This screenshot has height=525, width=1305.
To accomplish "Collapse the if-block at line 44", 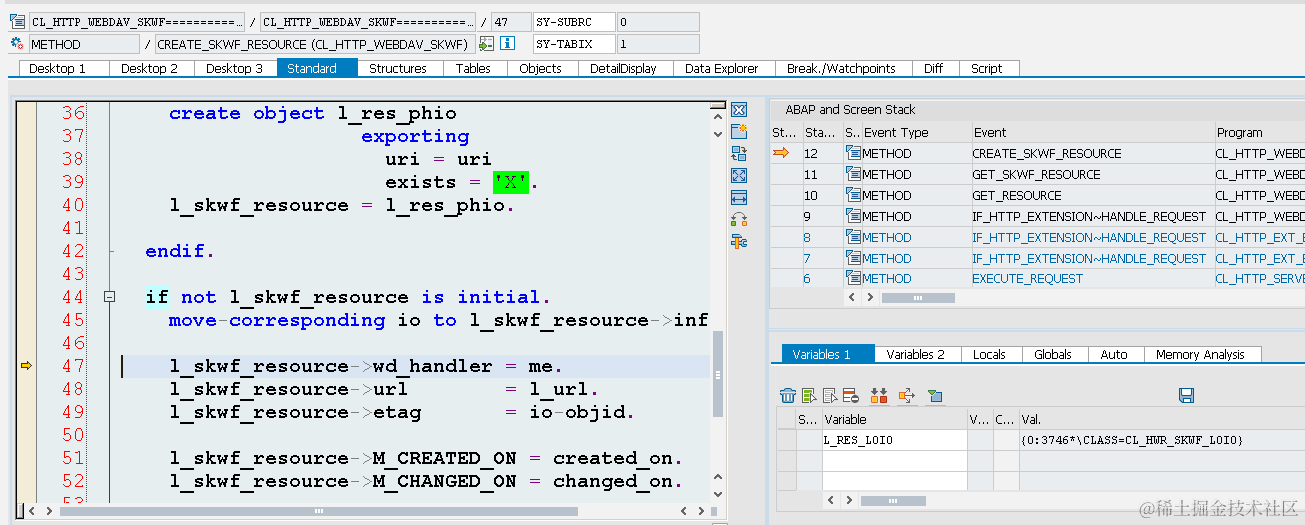I will (x=110, y=297).
